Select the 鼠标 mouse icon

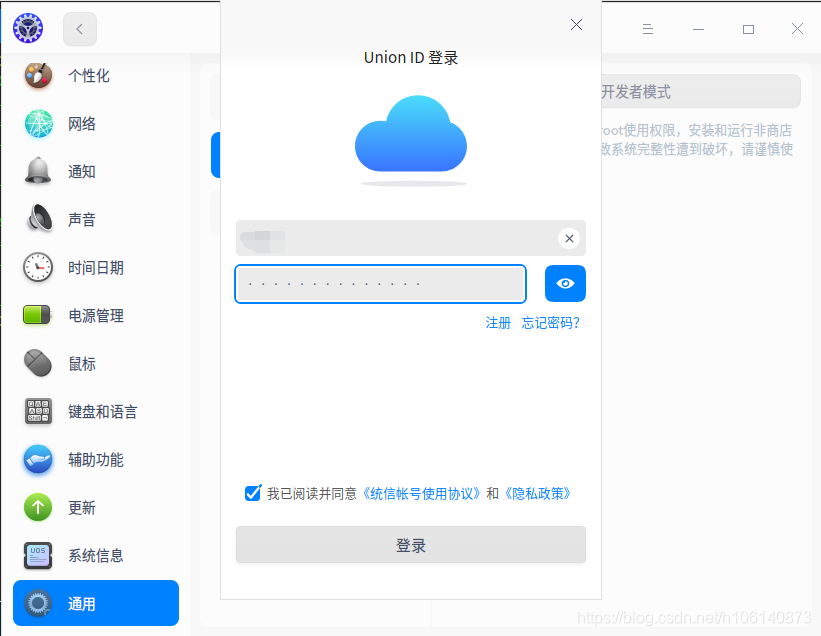coord(38,363)
